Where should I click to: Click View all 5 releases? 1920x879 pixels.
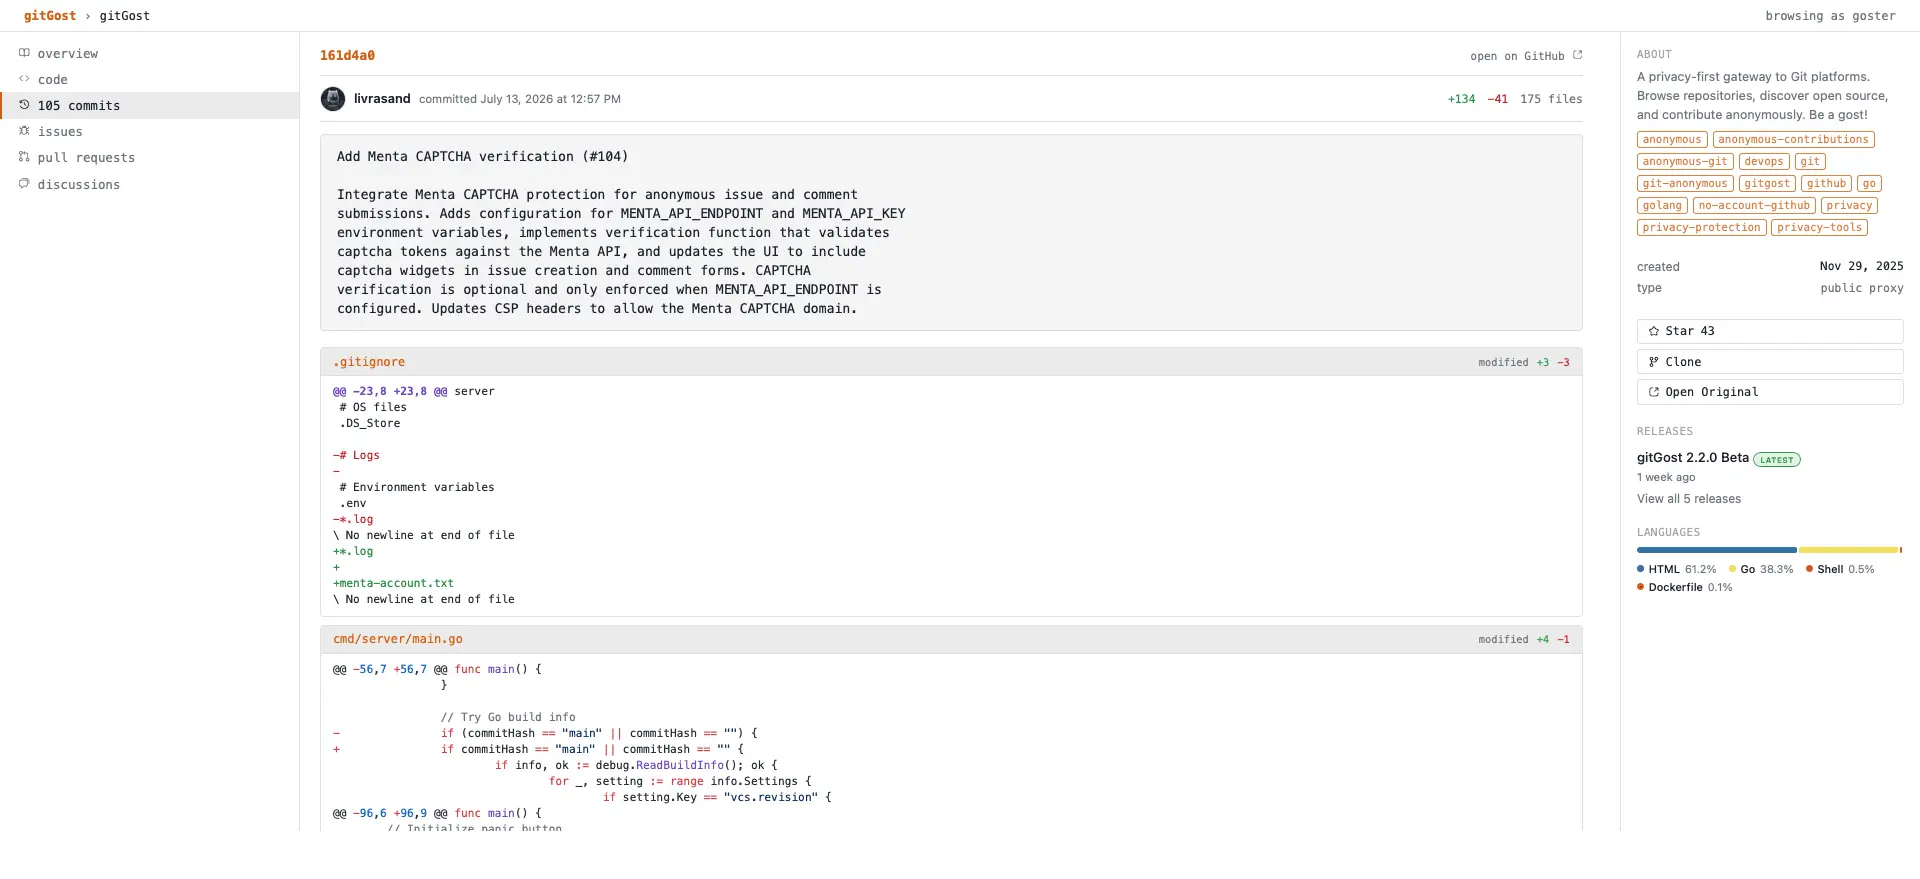pyautogui.click(x=1689, y=499)
